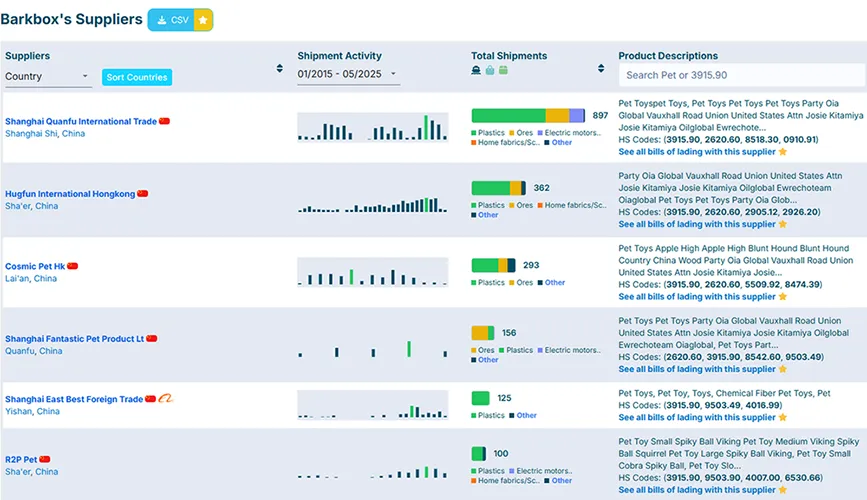See all bills of lading for Shanghai Quanfu
The width and height of the screenshot is (867, 500).
click(697, 152)
